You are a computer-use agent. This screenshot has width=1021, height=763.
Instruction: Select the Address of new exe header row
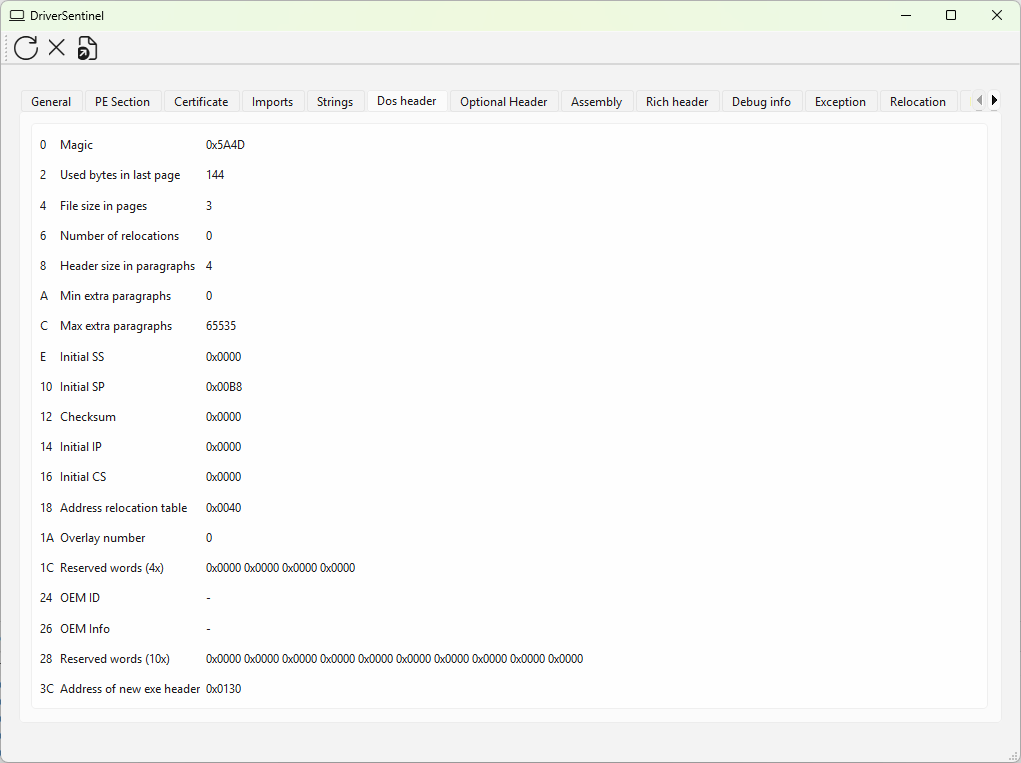[130, 689]
